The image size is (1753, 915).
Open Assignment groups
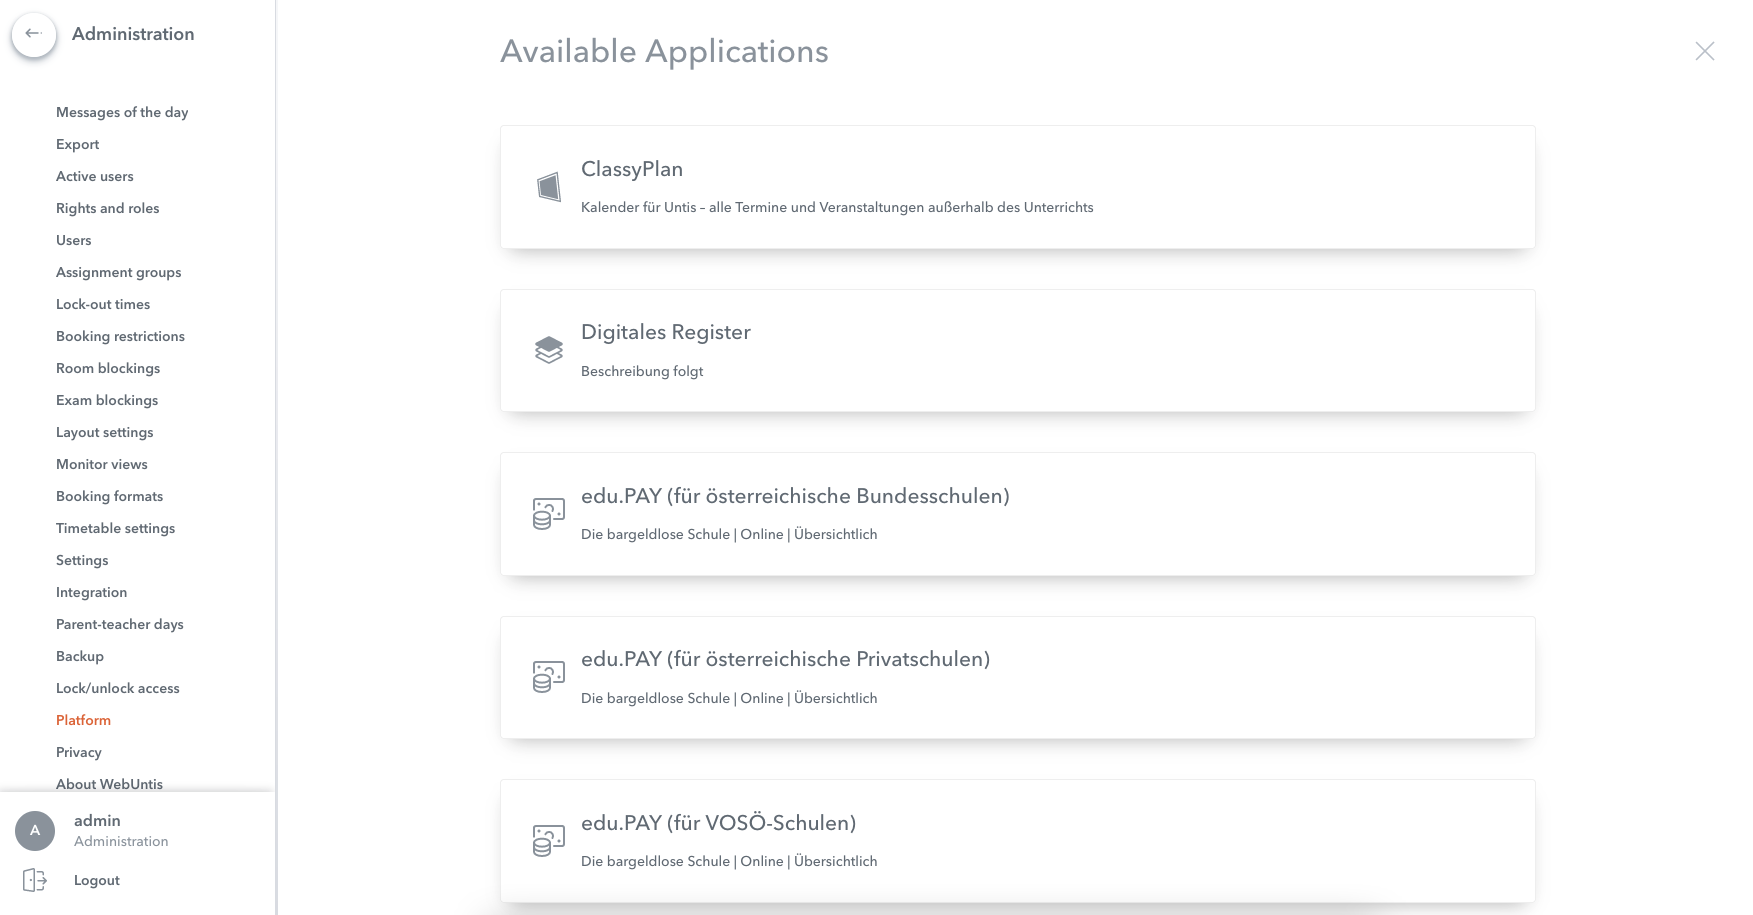tap(119, 272)
